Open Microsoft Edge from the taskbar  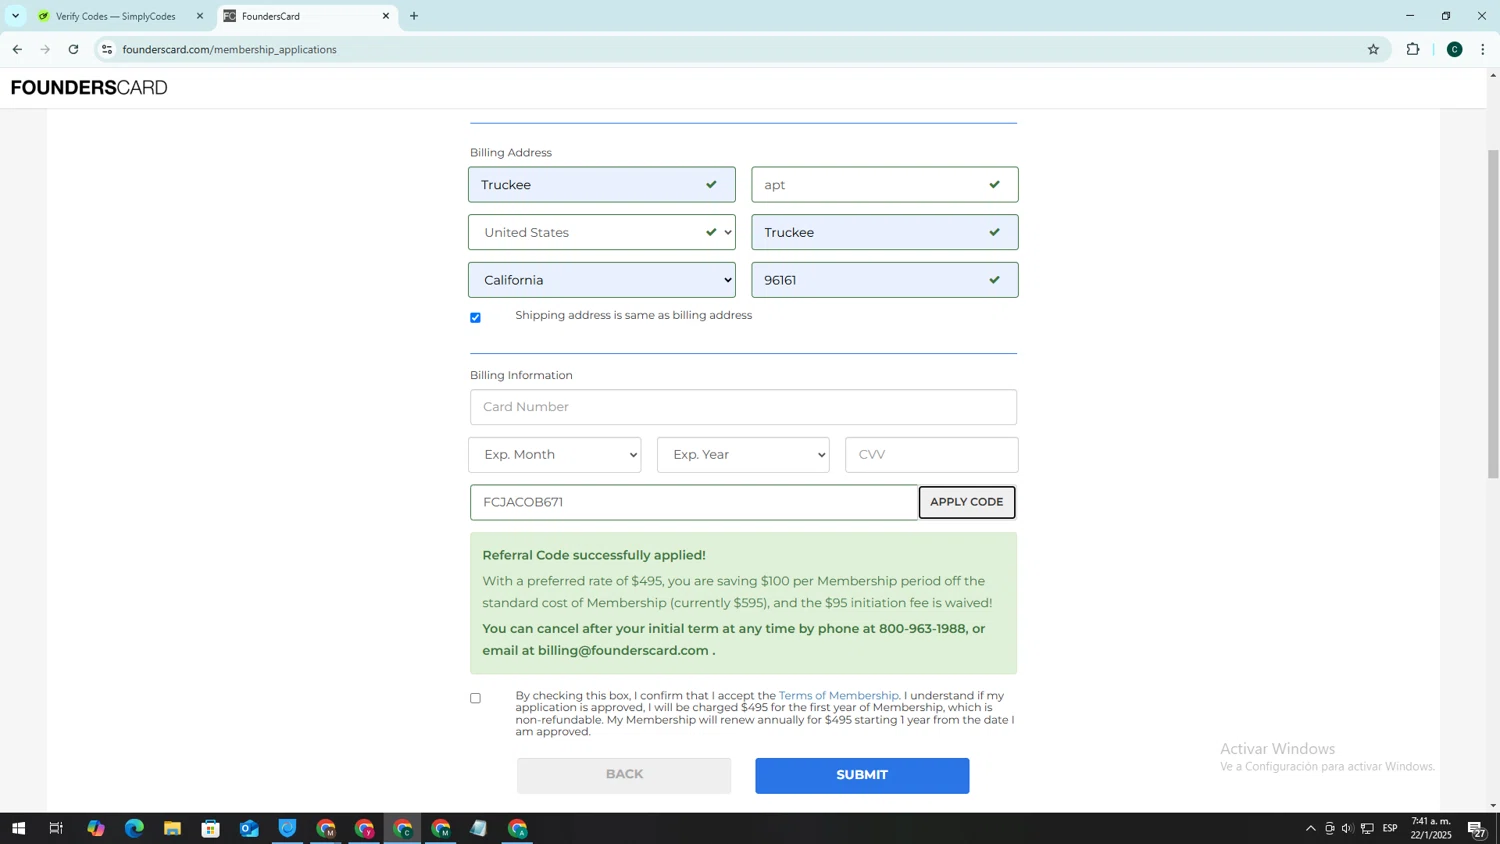tap(134, 828)
